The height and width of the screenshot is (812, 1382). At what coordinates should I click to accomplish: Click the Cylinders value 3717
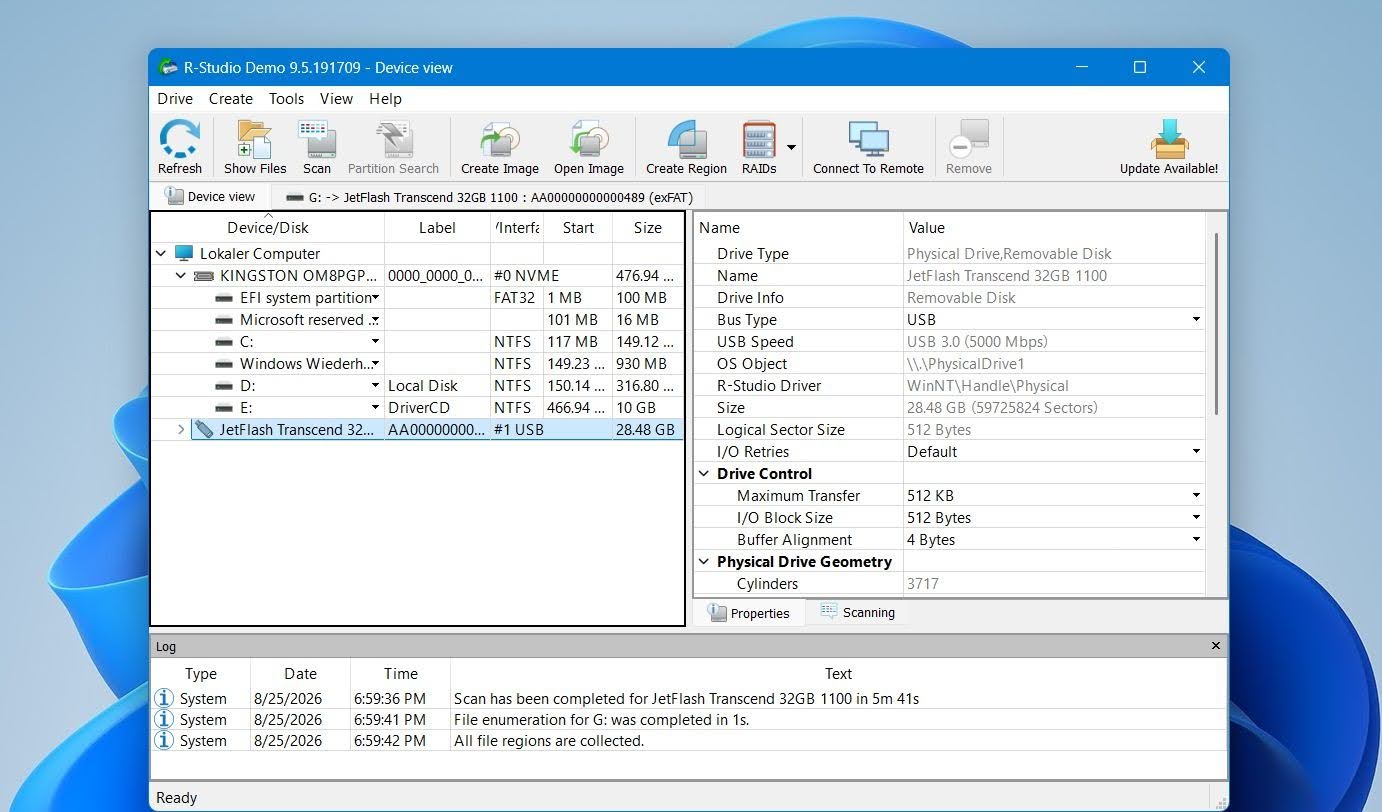[x=922, y=584]
